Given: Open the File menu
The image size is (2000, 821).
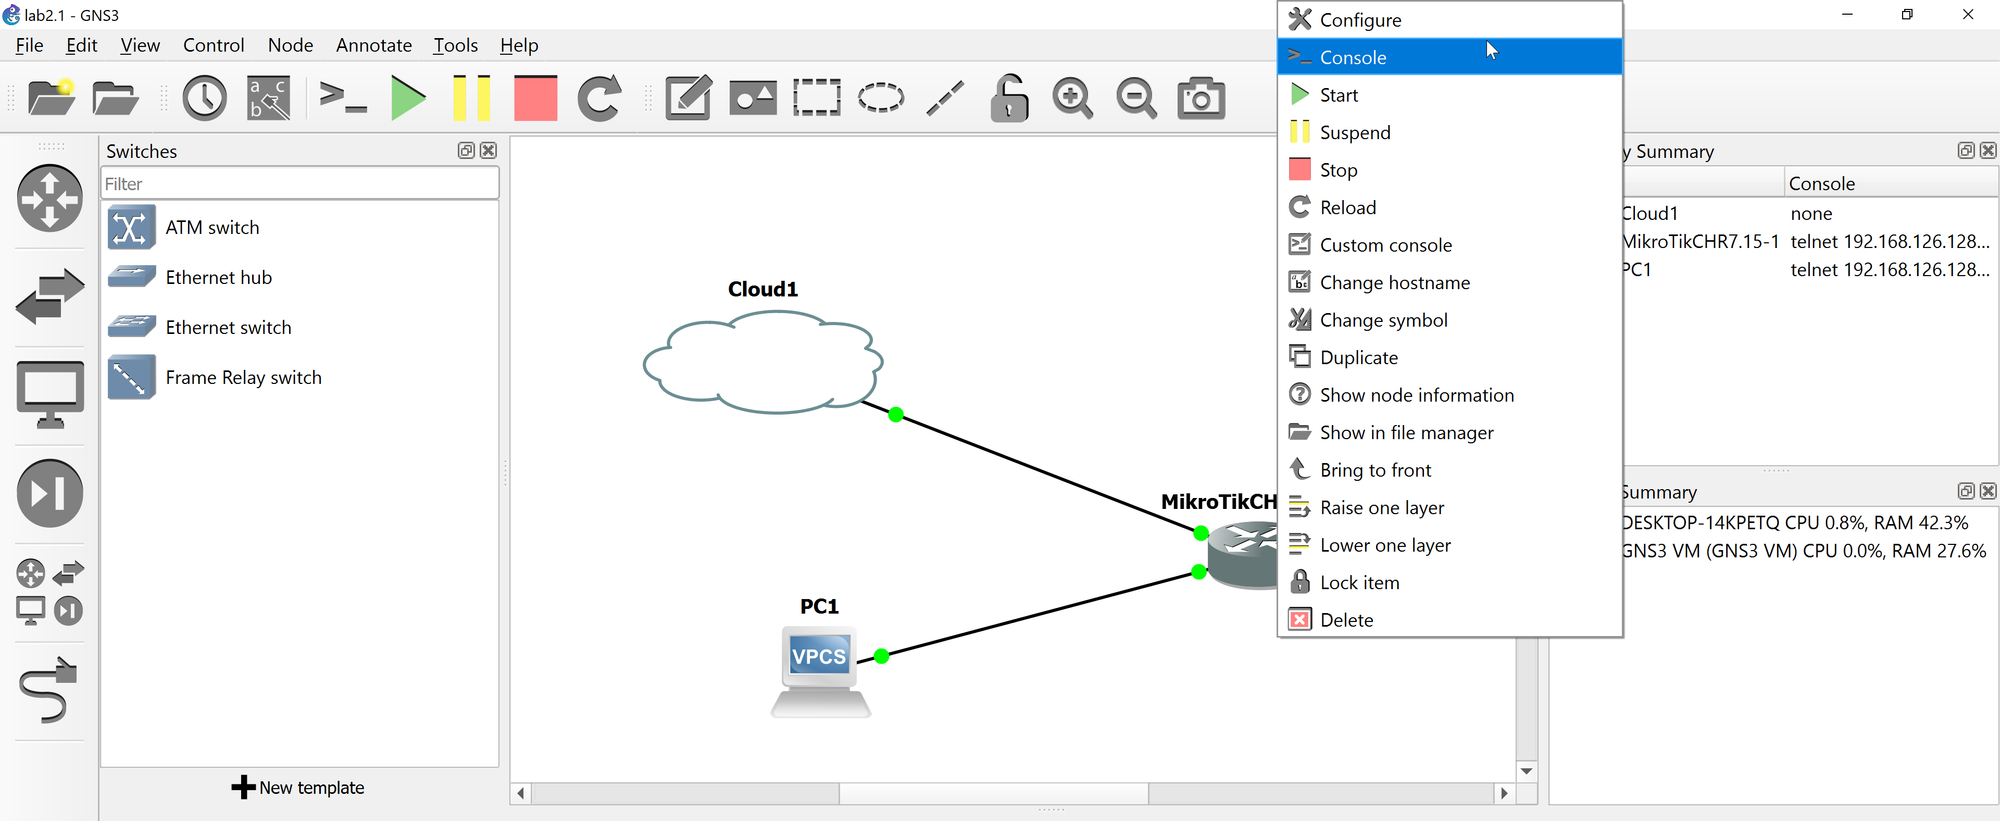Looking at the screenshot, I should pos(30,45).
